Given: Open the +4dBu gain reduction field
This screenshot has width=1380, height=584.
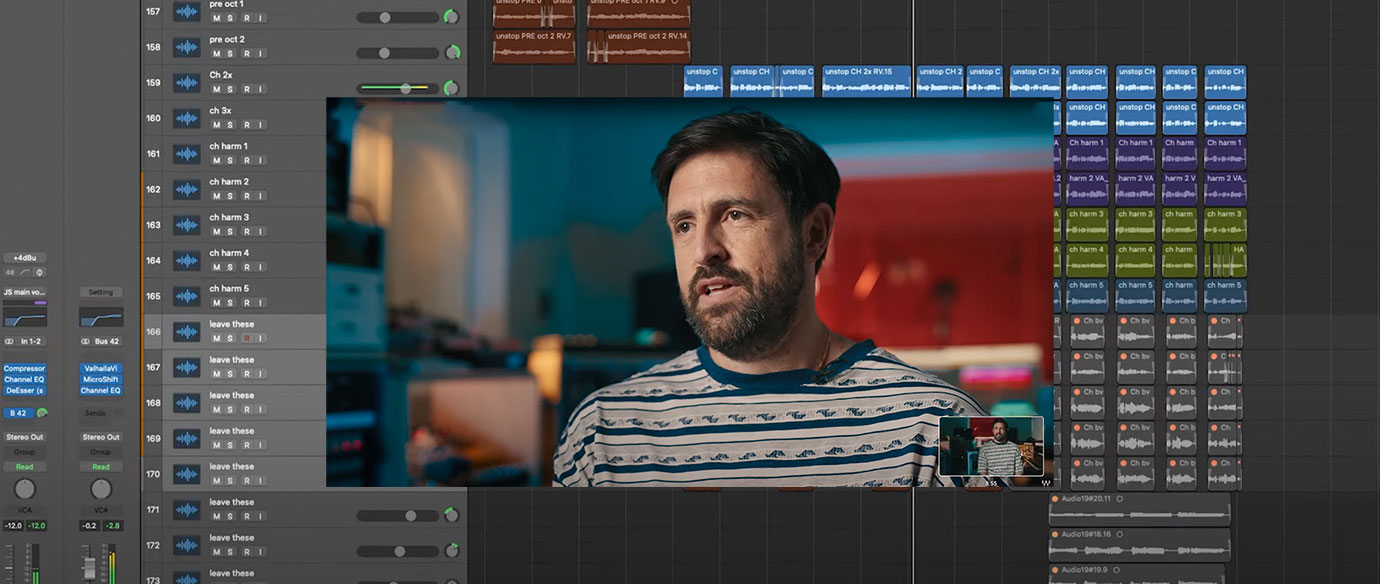Looking at the screenshot, I should pyautogui.click(x=24, y=258).
